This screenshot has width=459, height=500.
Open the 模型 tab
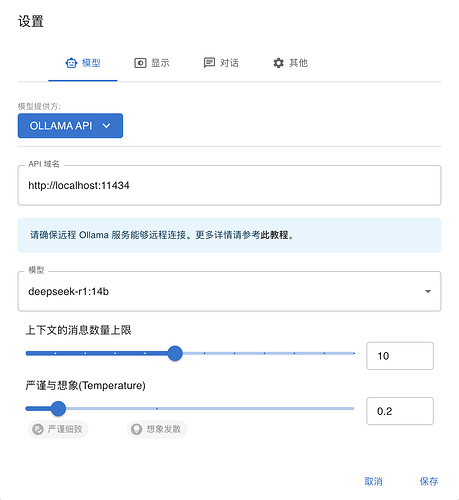83,63
